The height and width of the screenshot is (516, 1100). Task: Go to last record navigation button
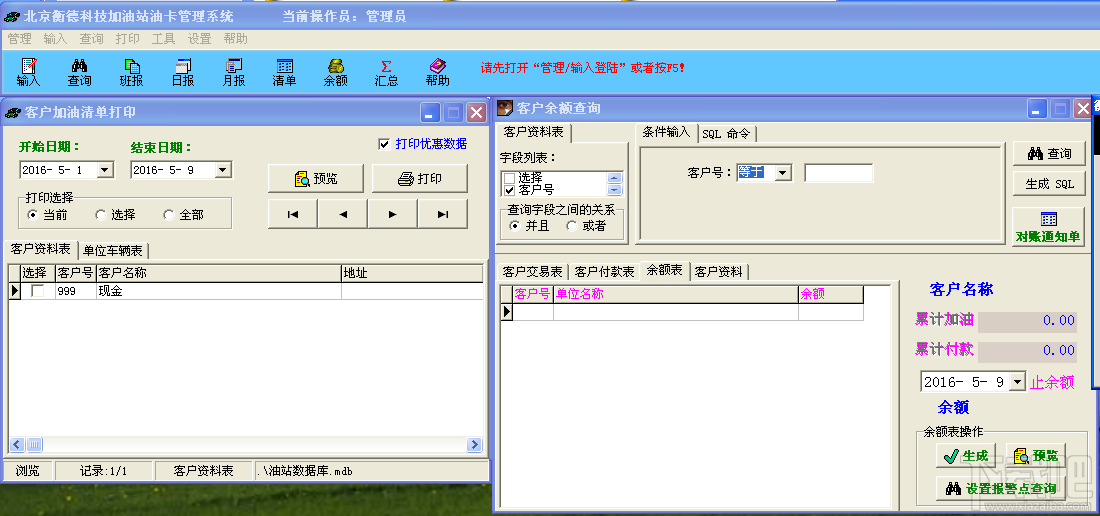[443, 215]
